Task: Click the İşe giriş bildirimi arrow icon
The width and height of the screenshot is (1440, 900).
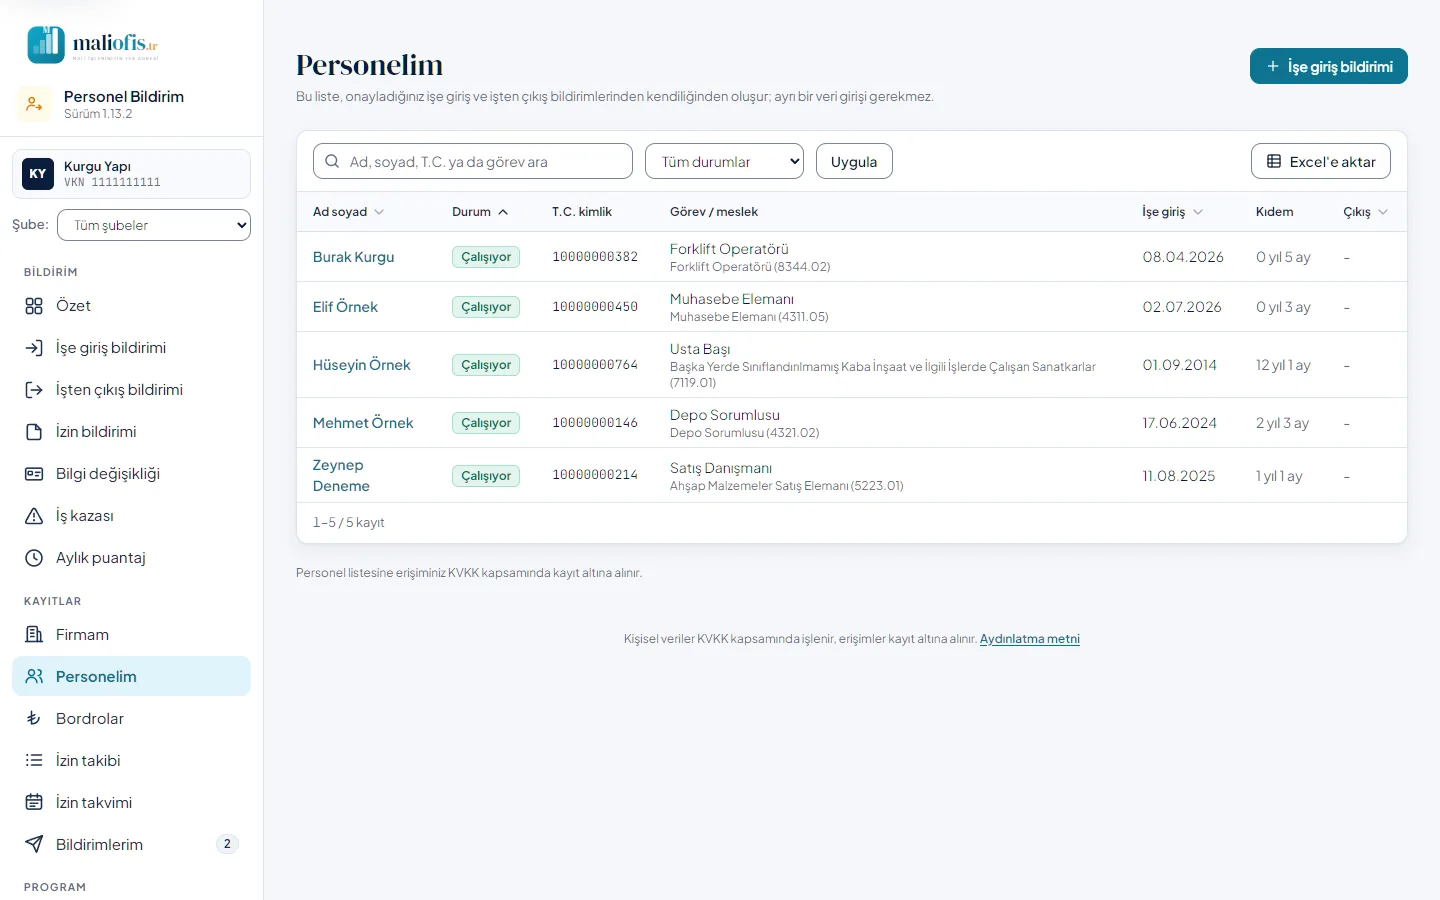Action: (34, 348)
